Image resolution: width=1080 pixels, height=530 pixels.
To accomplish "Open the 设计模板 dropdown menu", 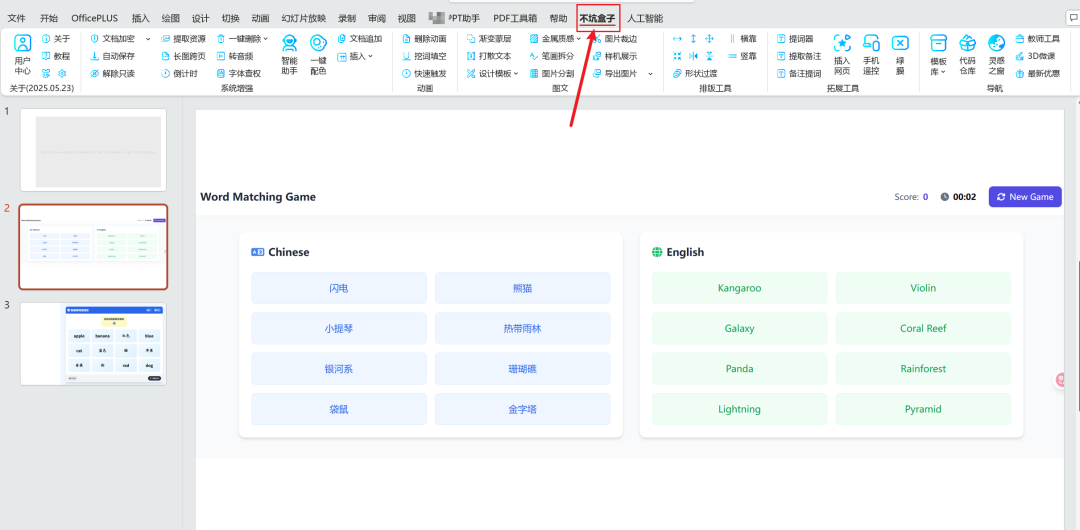I will point(516,73).
